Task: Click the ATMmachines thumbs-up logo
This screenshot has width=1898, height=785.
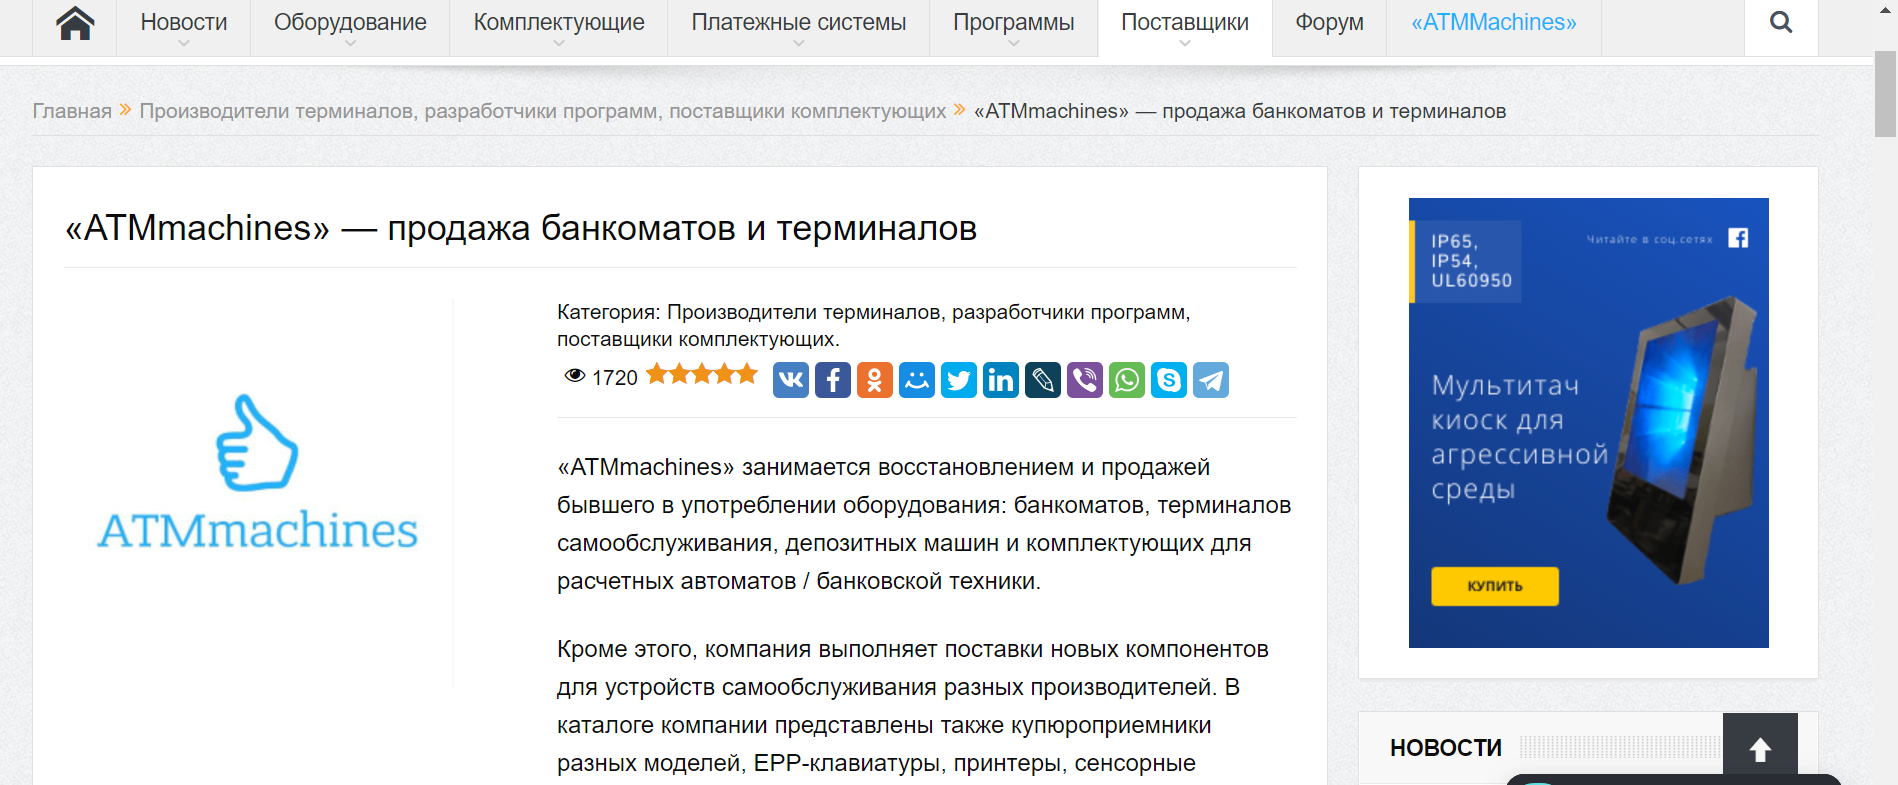Action: (x=258, y=472)
